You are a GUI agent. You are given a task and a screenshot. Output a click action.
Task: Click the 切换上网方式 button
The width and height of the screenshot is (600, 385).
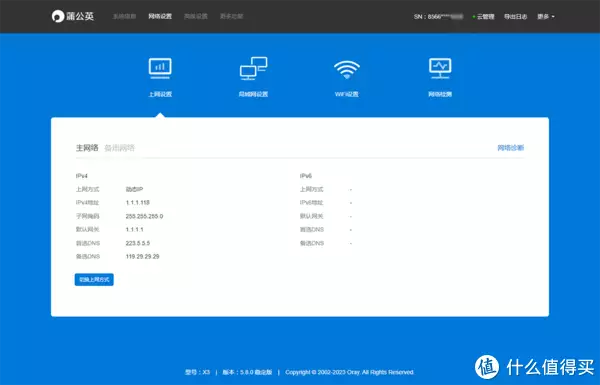tap(94, 279)
